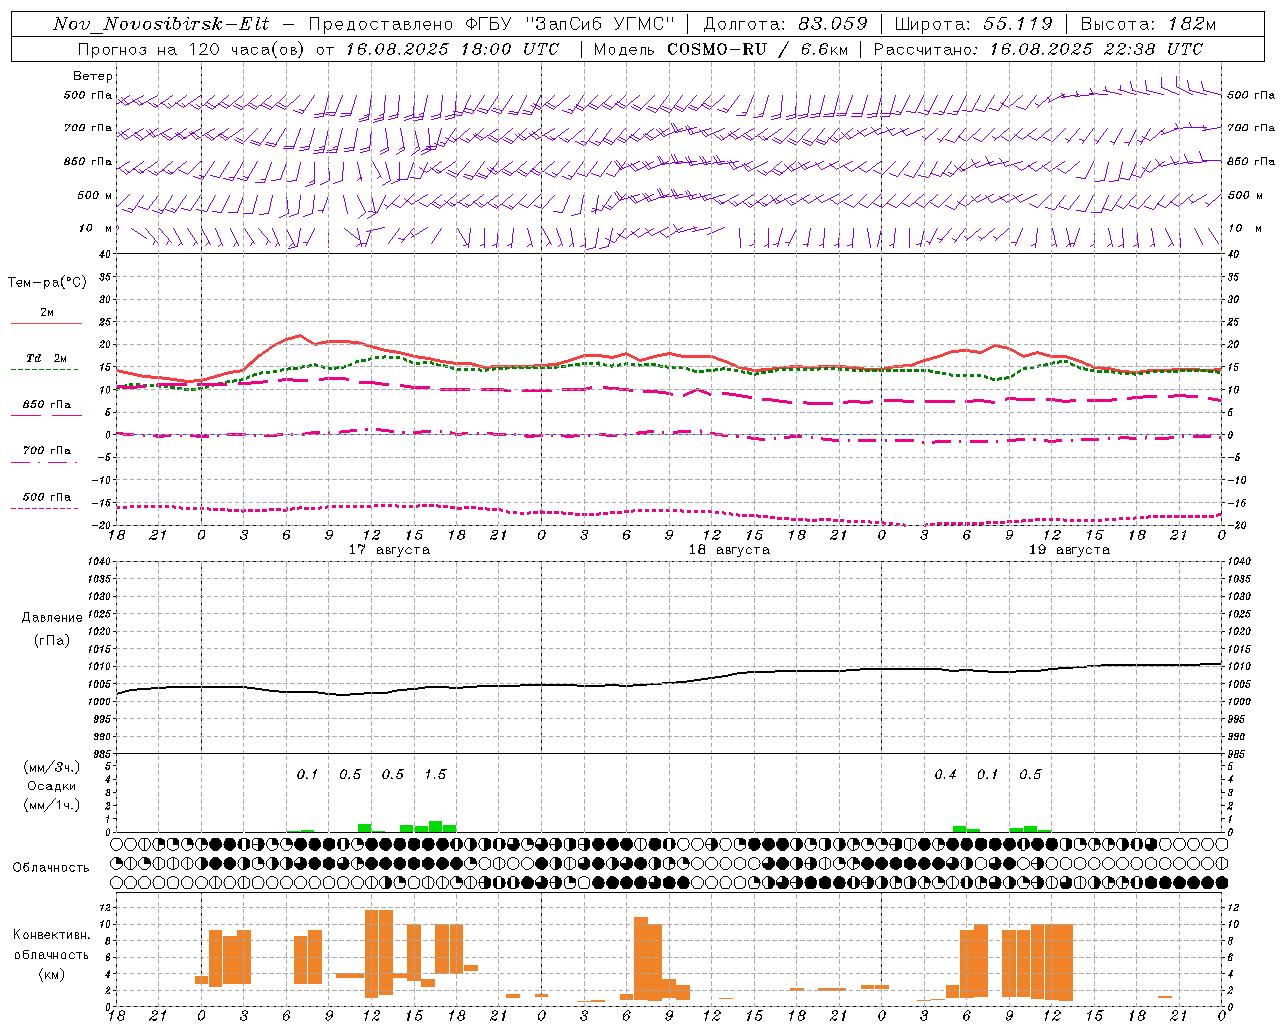Click the 700 гПа temperature legend label

point(47,450)
